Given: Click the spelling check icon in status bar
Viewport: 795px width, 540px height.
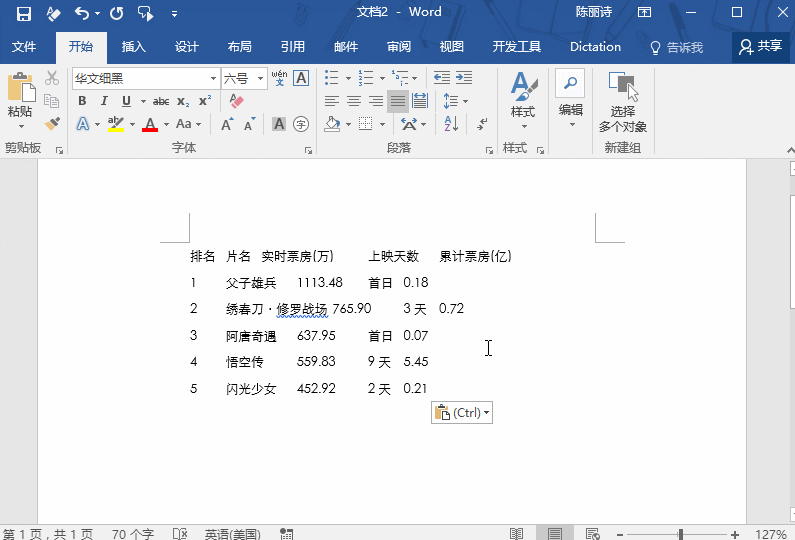Looking at the screenshot, I should (x=180, y=533).
